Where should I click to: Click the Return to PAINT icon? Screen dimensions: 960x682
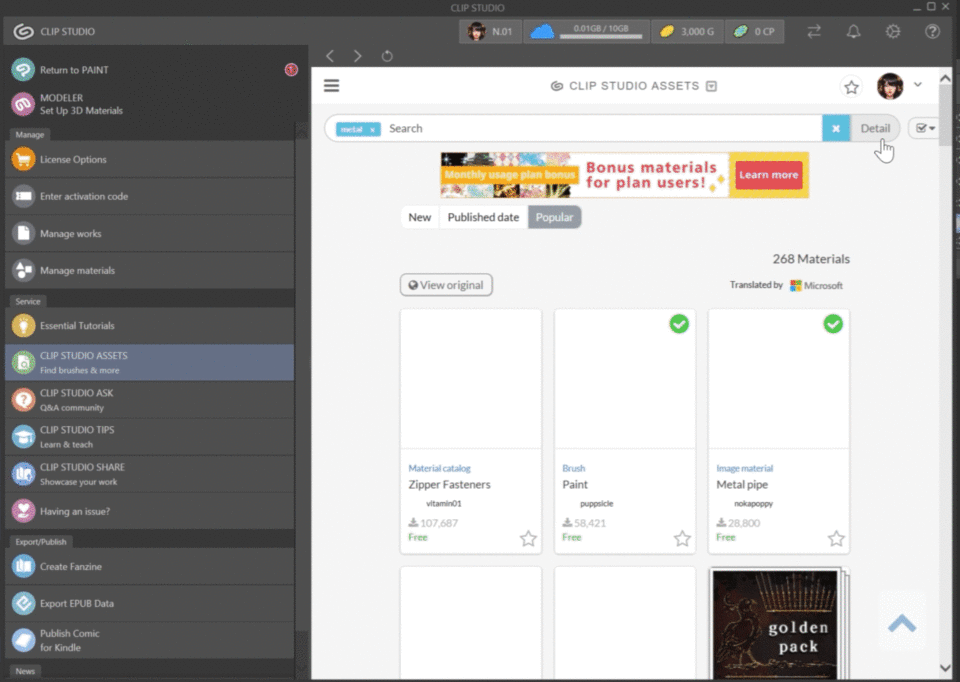tap(23, 70)
